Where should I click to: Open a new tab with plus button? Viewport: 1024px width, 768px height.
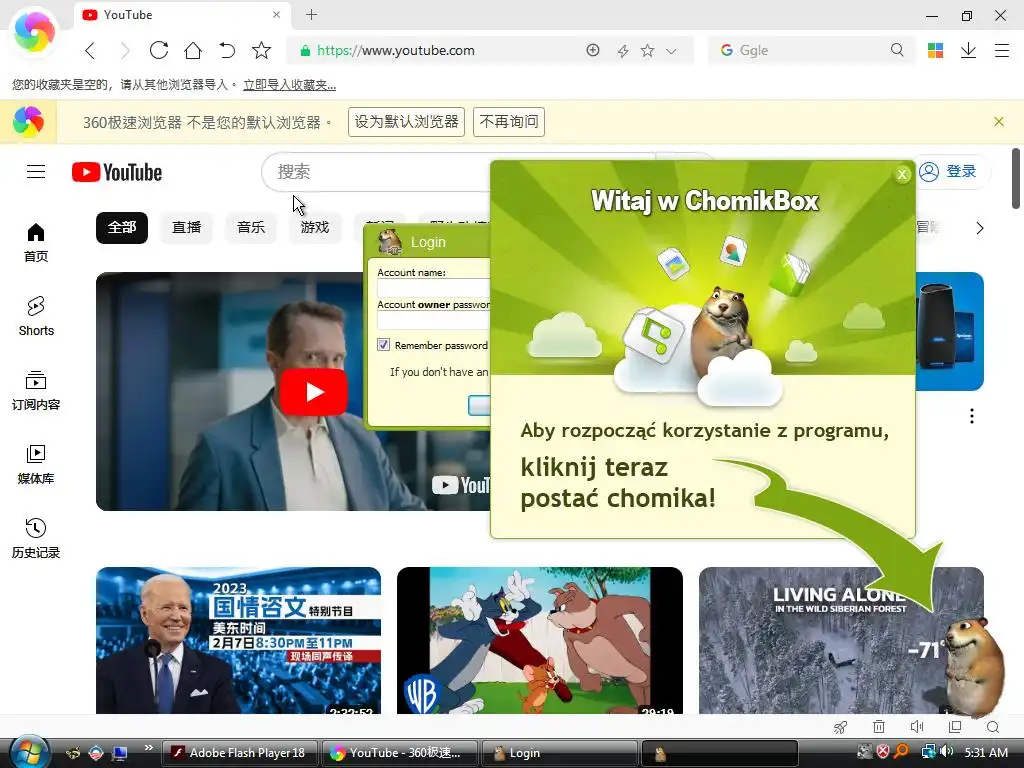point(312,14)
